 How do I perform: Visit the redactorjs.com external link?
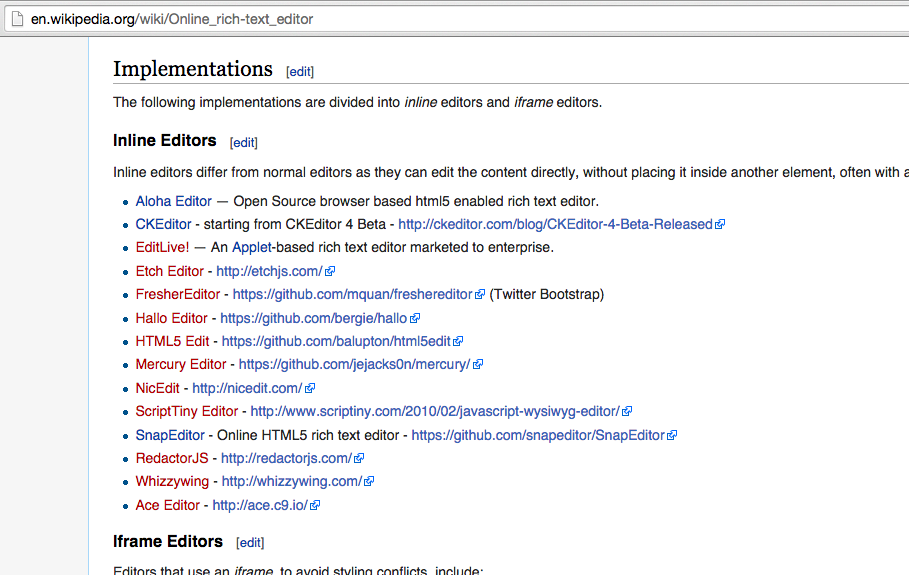coord(286,458)
